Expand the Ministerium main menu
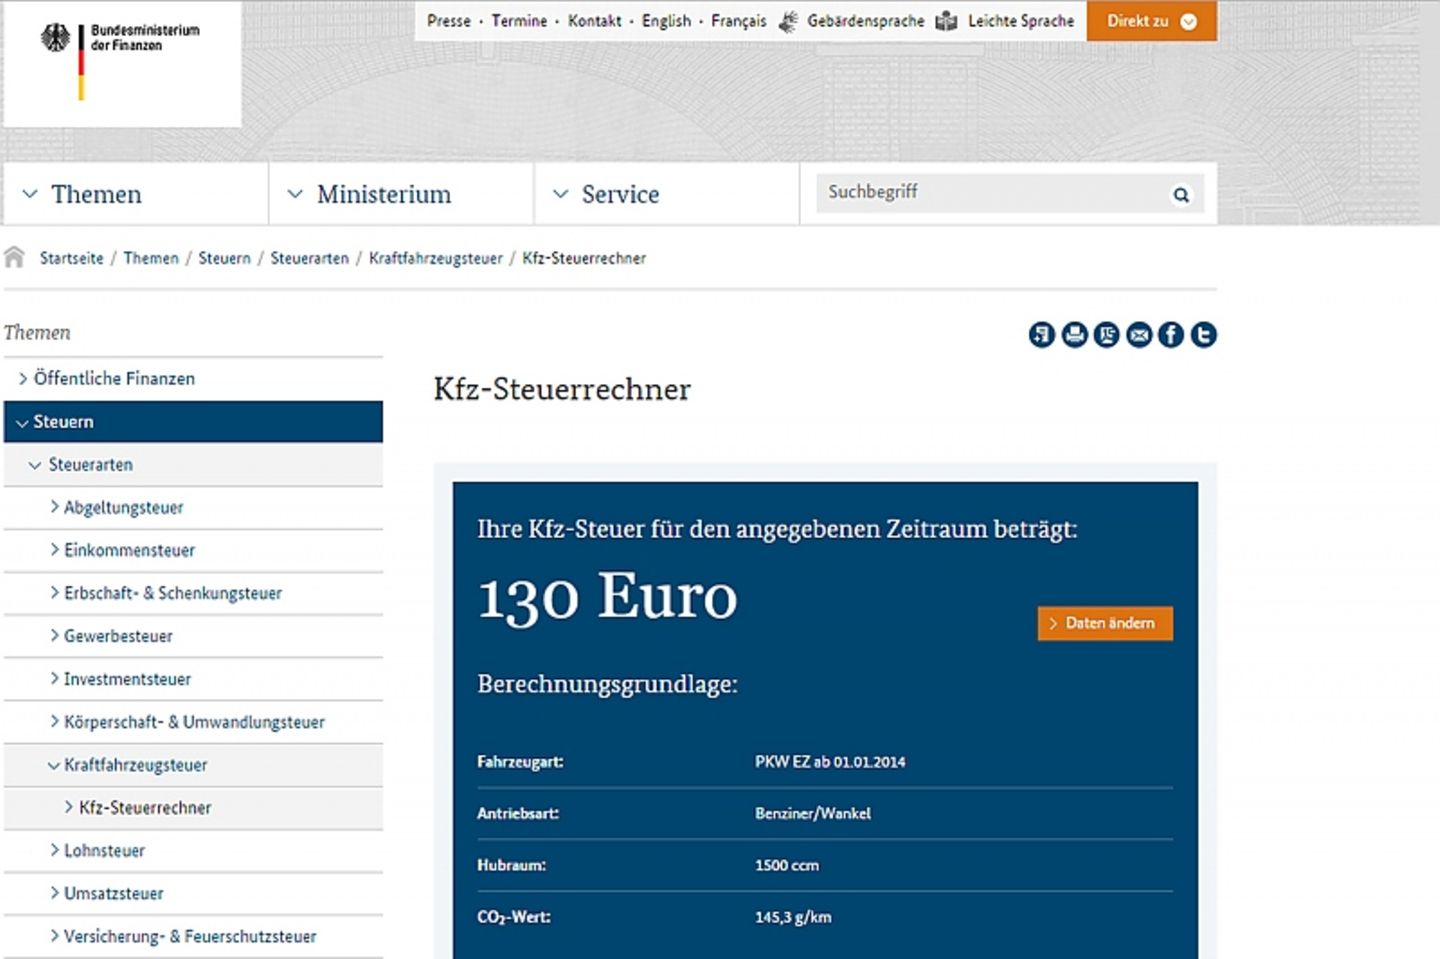The height and width of the screenshot is (959, 1440). tap(401, 194)
